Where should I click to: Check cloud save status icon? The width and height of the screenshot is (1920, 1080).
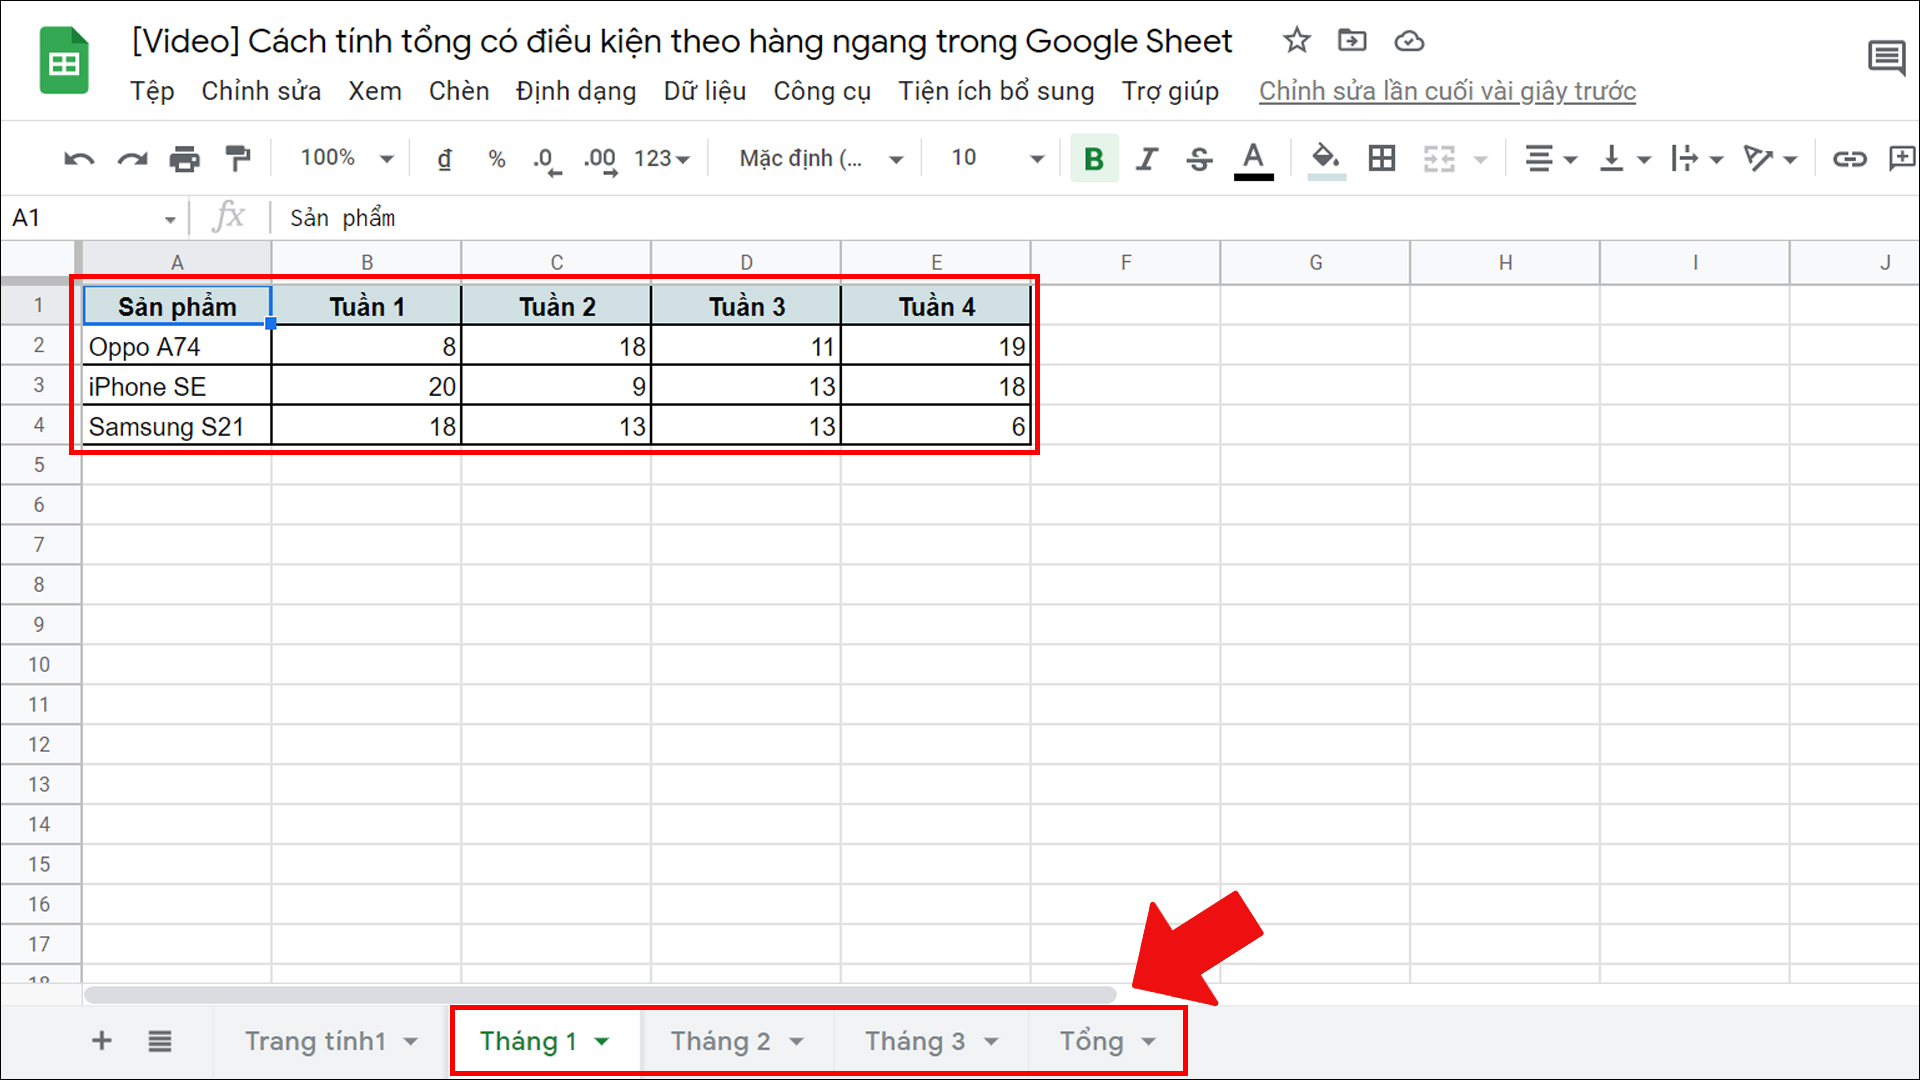pyautogui.click(x=1409, y=41)
